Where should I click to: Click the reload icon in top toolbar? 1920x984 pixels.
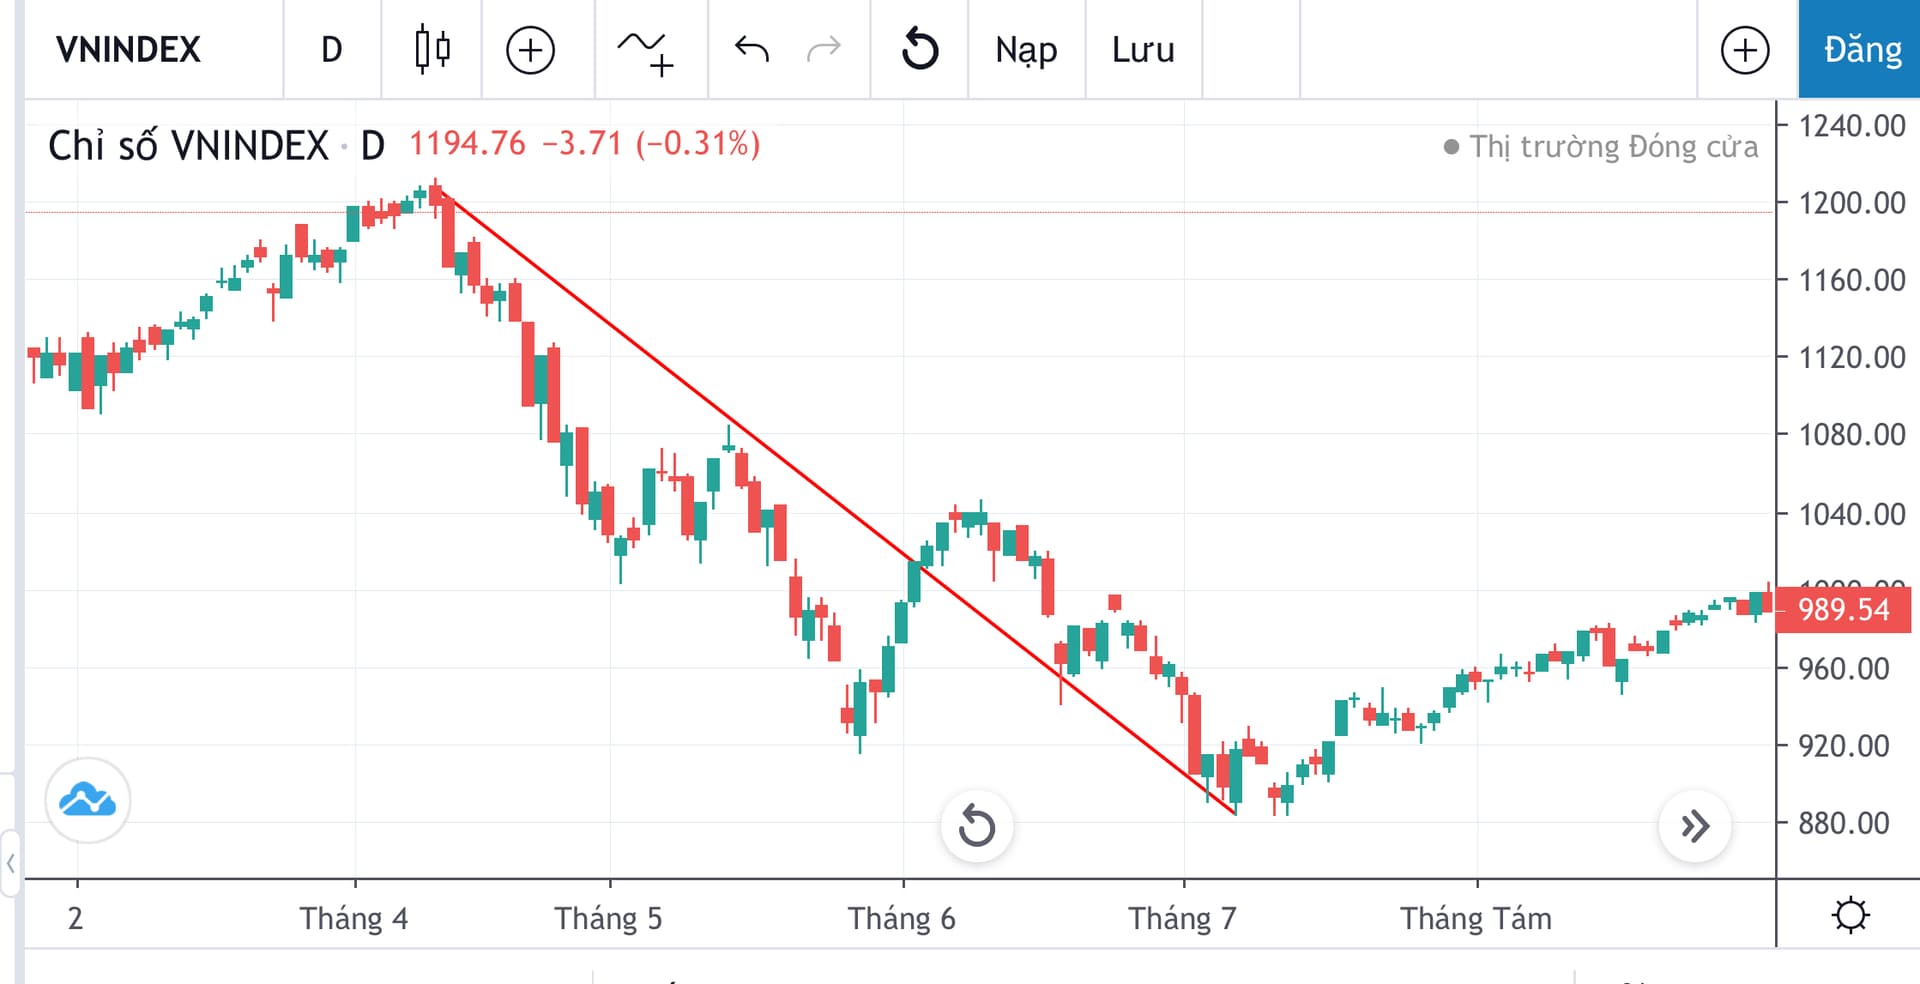point(920,49)
